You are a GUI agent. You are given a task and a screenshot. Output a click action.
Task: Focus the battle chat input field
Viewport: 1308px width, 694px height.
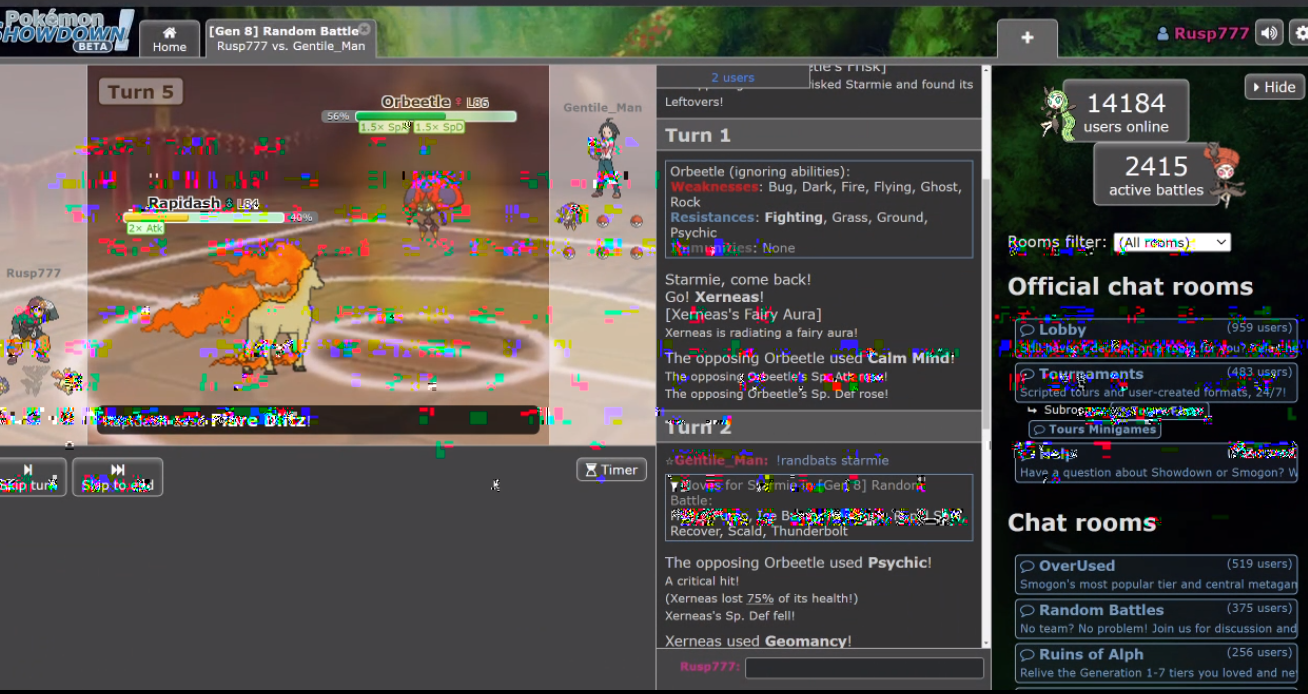[x=864, y=667]
